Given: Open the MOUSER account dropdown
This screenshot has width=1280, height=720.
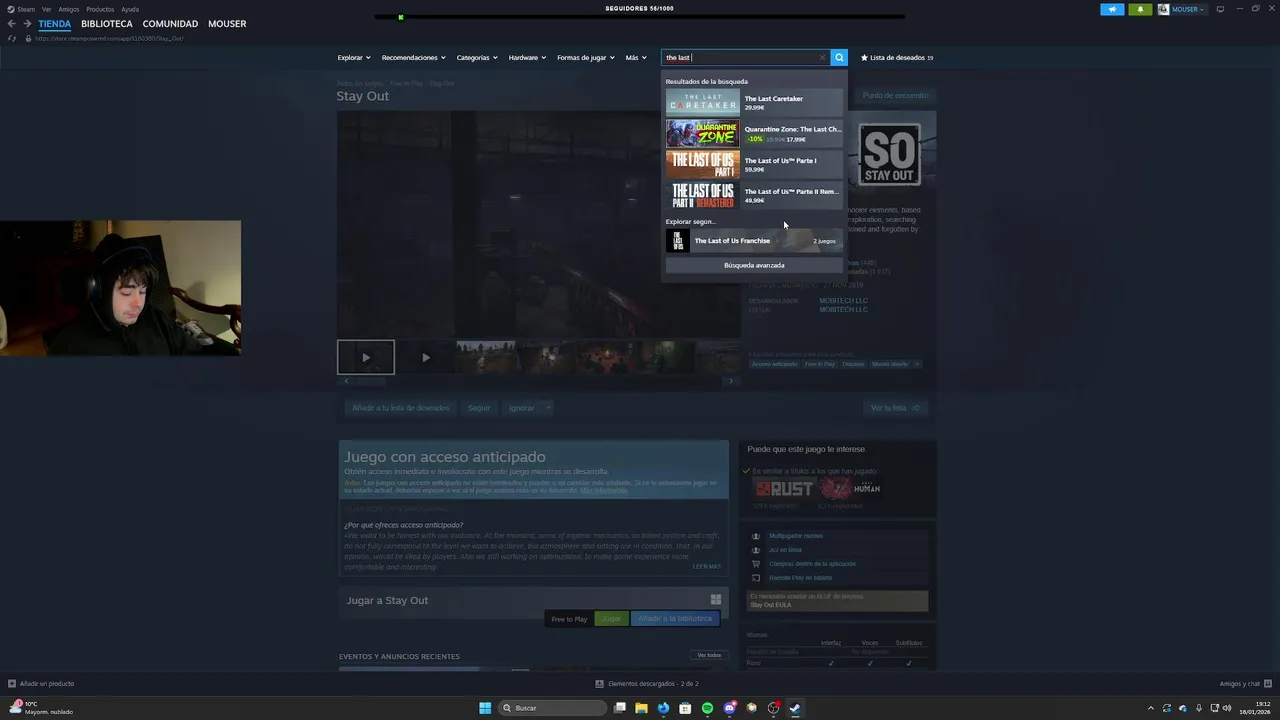Looking at the screenshot, I should point(1181,9).
